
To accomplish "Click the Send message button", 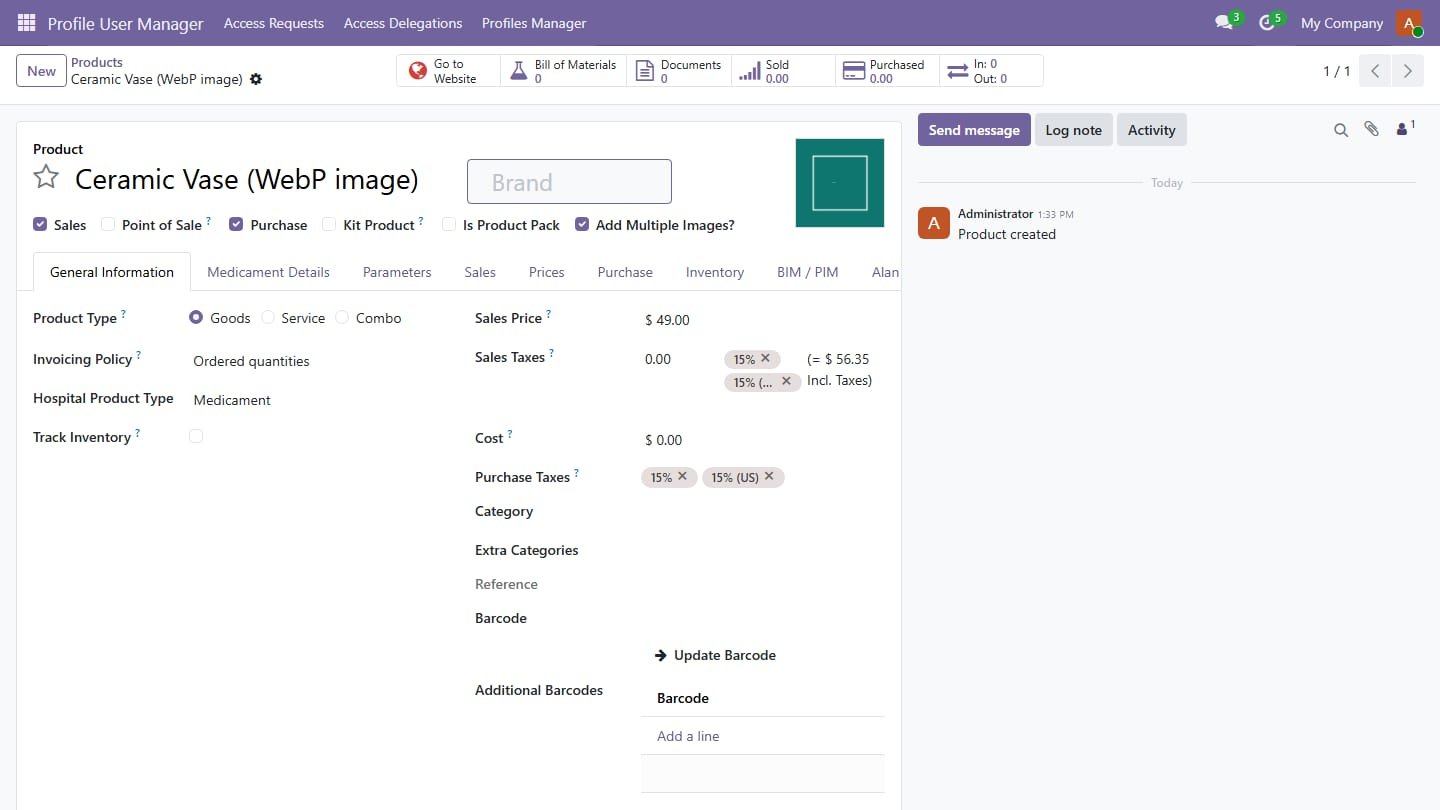I will click(x=974, y=130).
